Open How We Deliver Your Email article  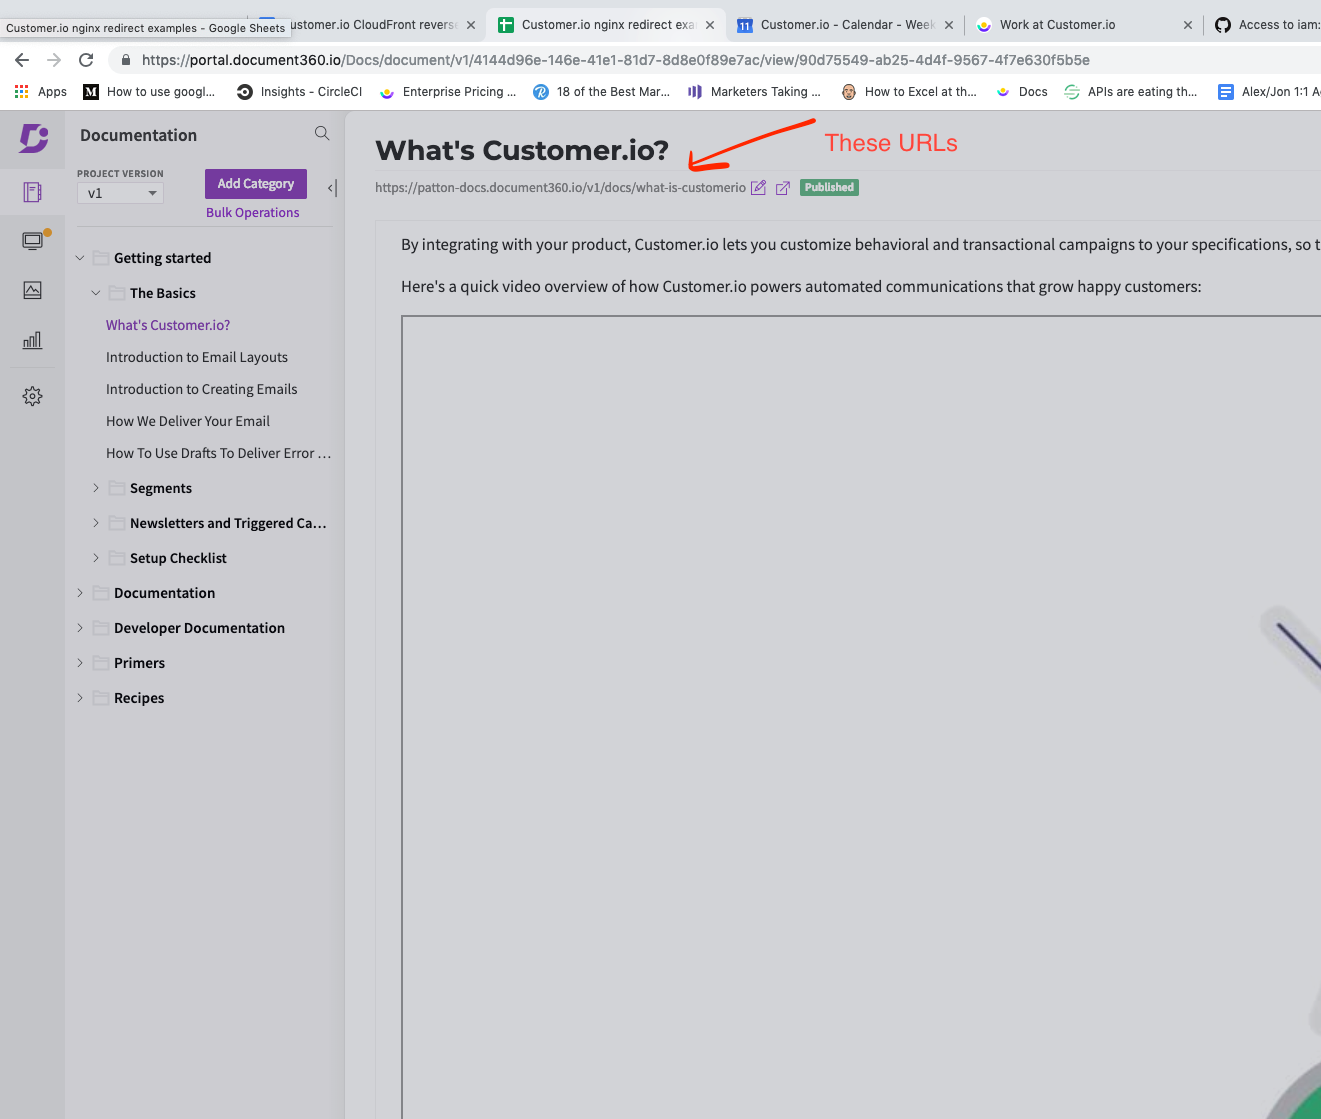(188, 421)
